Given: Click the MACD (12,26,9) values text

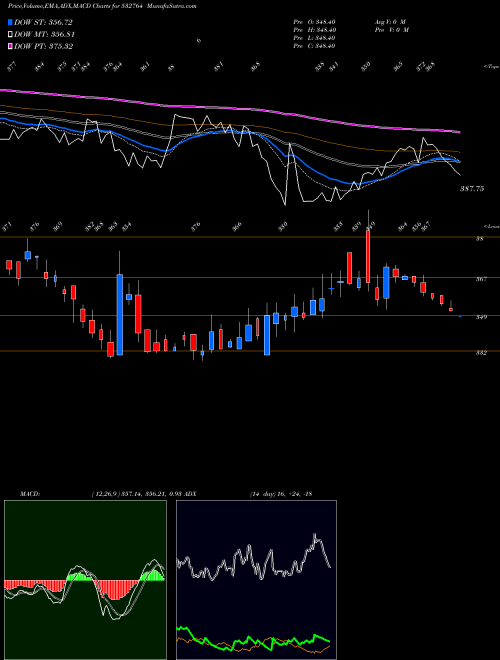Looking at the screenshot, I should pos(136,494).
